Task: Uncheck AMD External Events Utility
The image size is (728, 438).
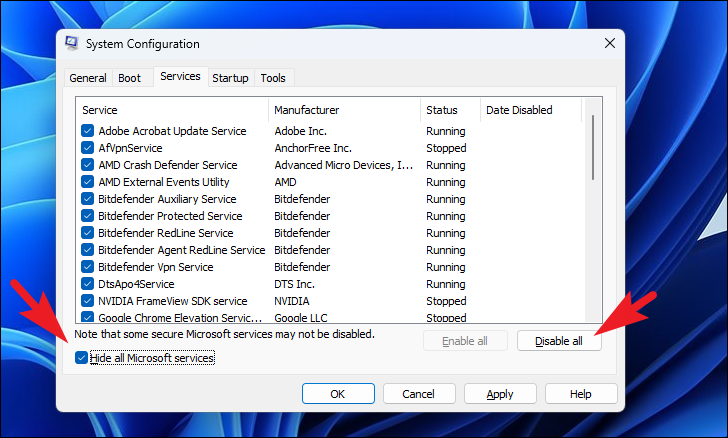Action: pos(87,182)
